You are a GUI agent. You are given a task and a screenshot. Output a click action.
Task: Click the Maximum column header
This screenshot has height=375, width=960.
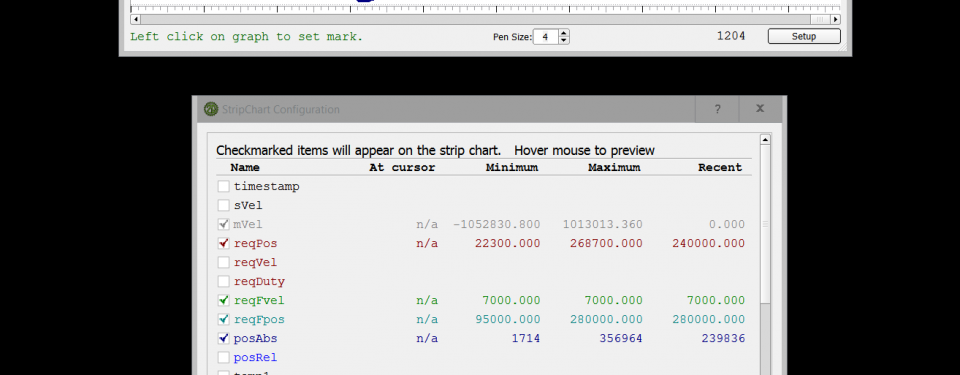[615, 167]
